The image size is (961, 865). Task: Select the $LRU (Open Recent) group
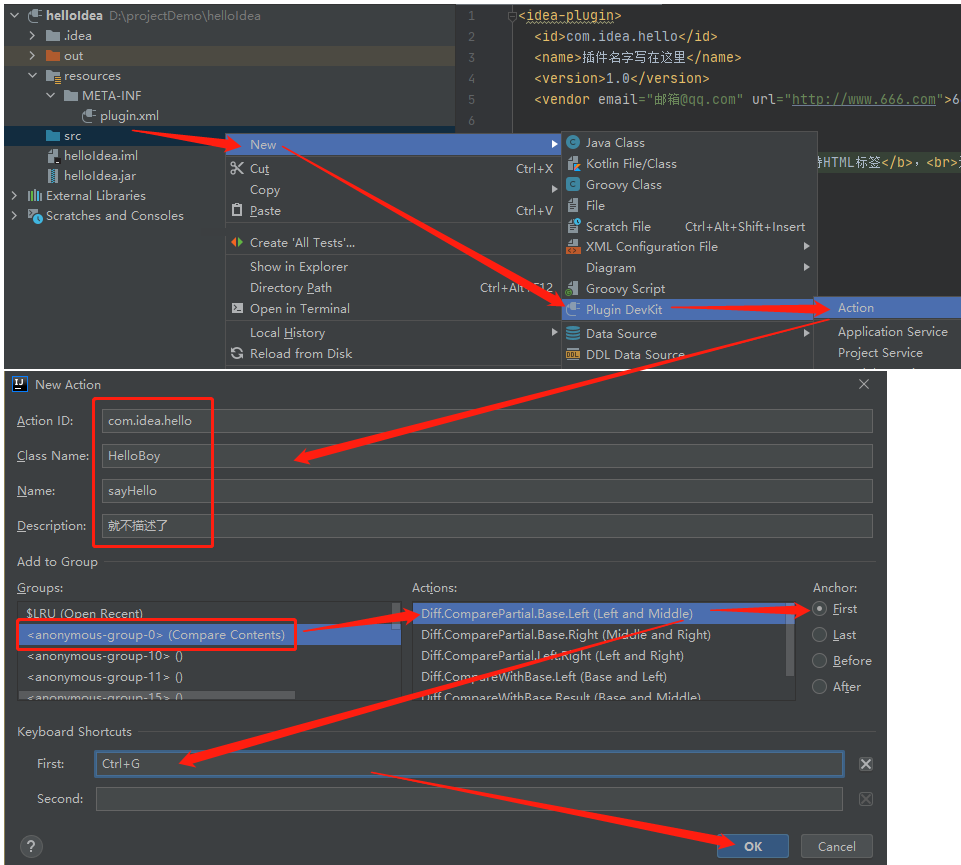click(205, 613)
